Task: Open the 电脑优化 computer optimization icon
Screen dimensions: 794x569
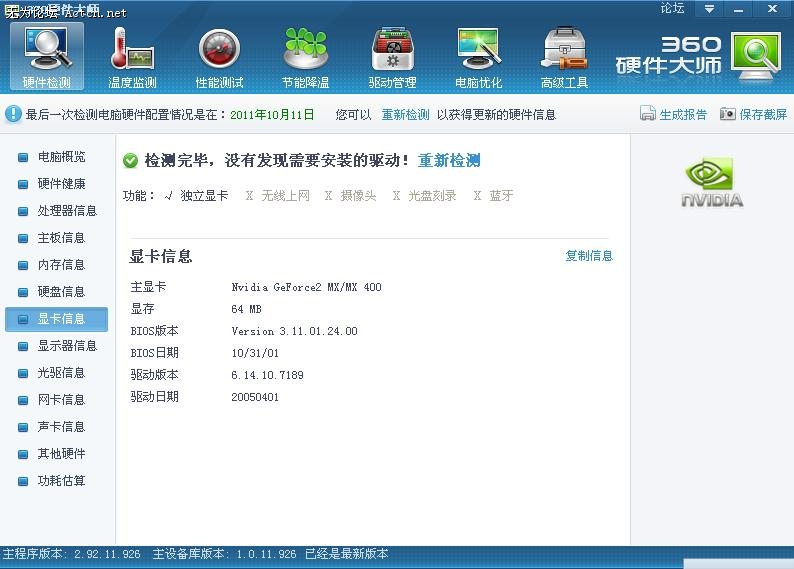Action: 479,49
